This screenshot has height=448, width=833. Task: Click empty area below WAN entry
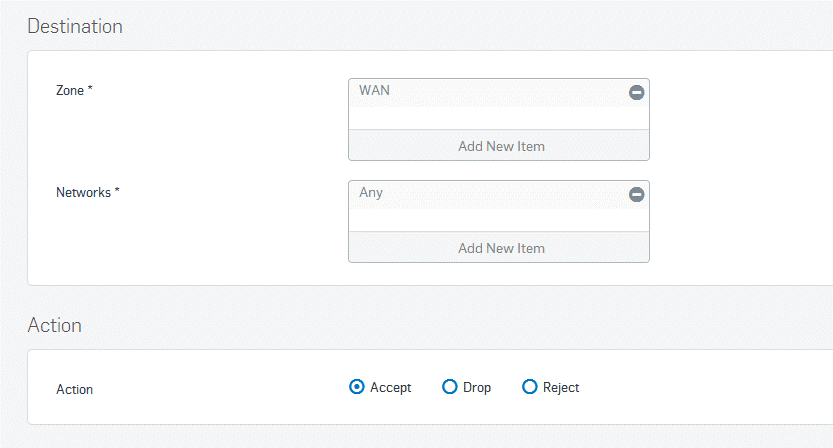click(499, 118)
